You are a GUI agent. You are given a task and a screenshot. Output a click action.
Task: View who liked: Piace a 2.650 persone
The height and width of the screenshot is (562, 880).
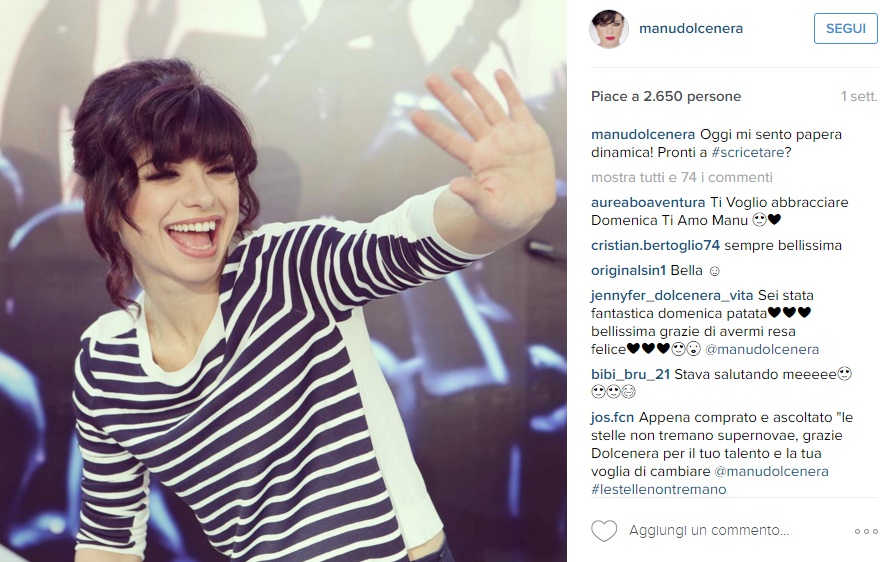tap(666, 97)
